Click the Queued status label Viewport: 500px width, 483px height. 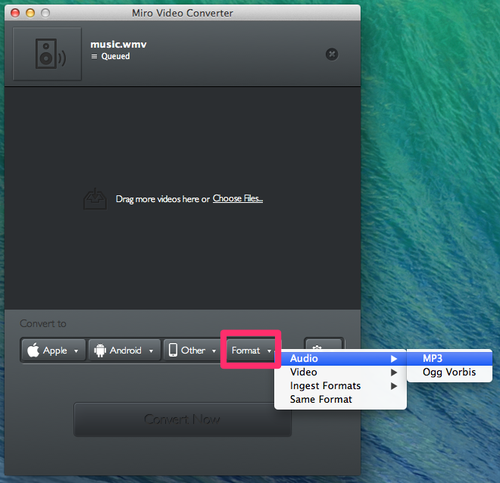(x=115, y=56)
